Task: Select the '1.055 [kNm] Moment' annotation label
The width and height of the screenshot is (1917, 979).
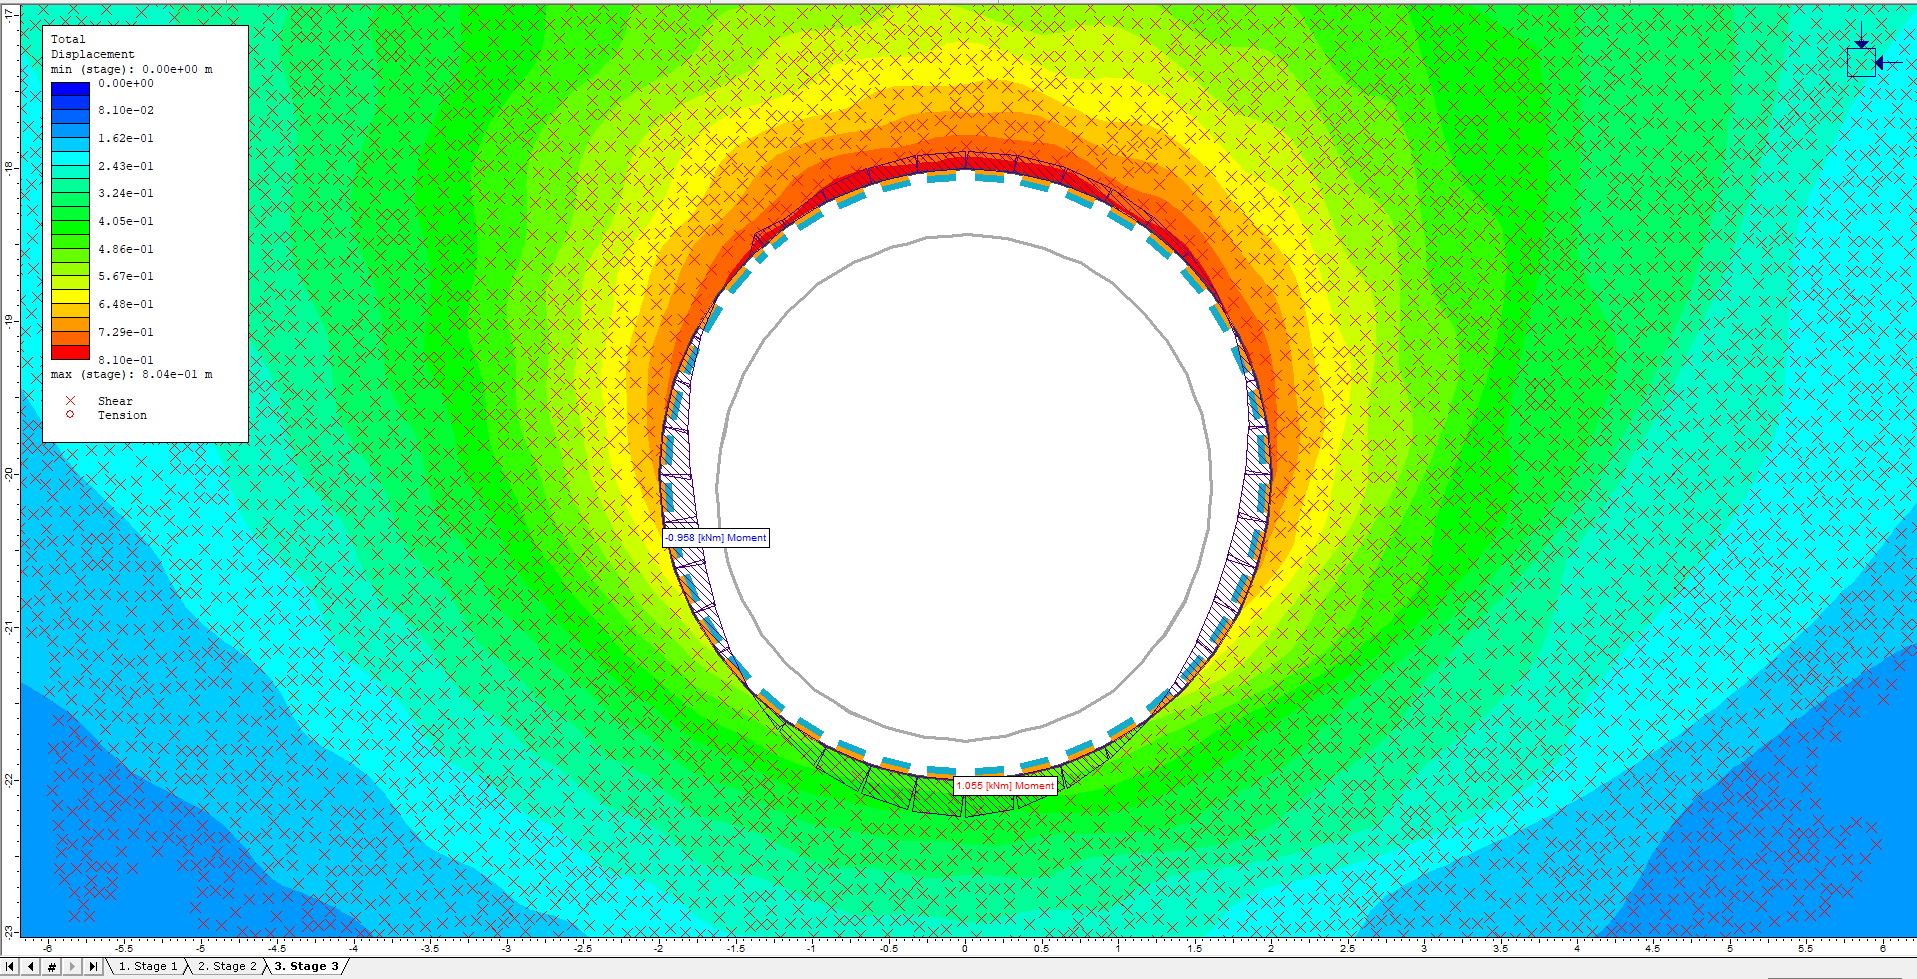Action: [1005, 785]
